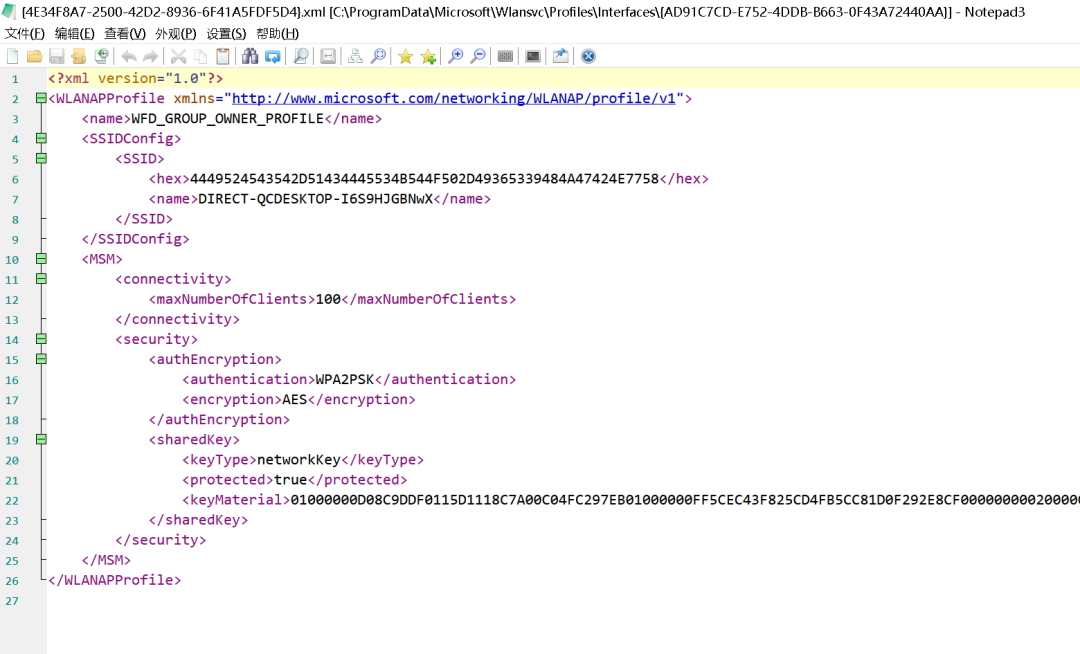Click the Open file folder icon

click(34, 56)
